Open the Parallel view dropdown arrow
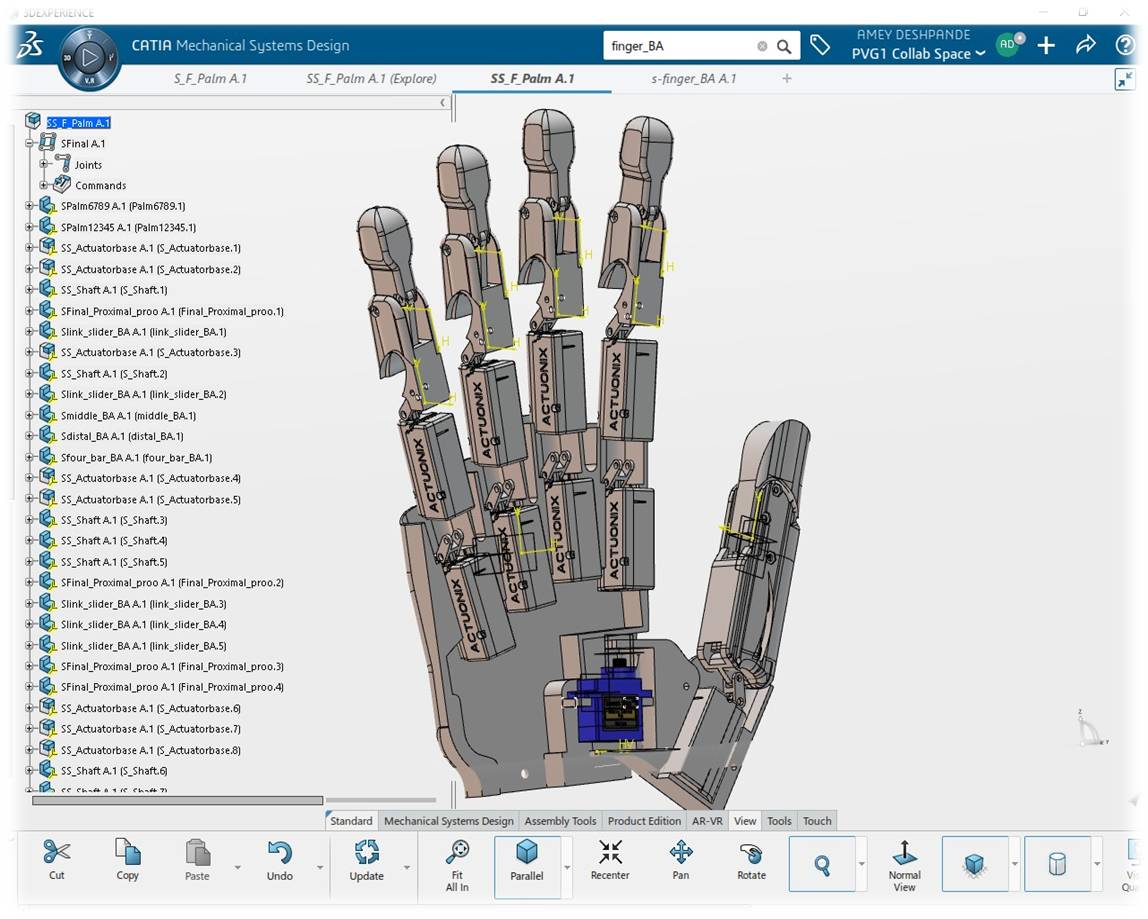The image size is (1148, 919). click(567, 868)
